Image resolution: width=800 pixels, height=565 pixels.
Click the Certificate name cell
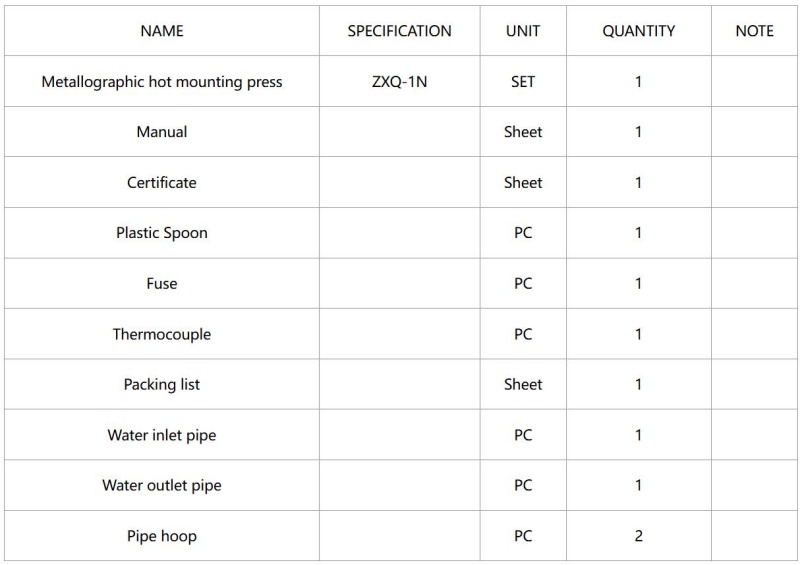[x=162, y=183]
